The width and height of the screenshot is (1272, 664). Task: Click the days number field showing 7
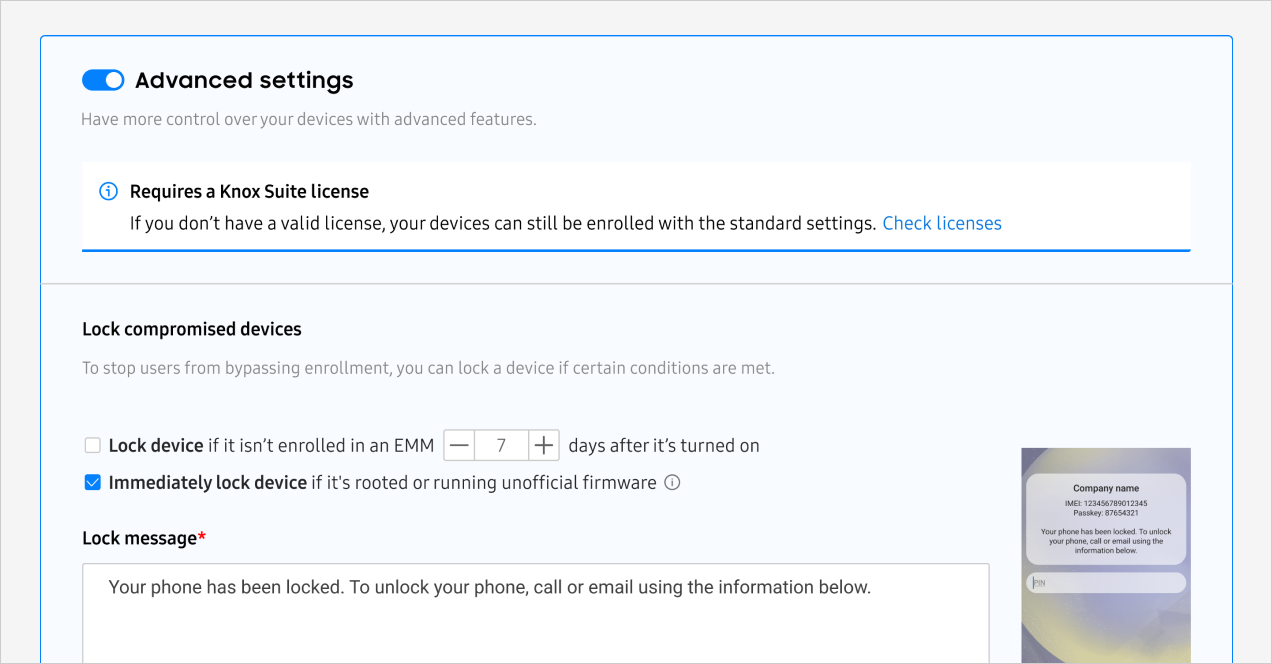[x=501, y=445]
